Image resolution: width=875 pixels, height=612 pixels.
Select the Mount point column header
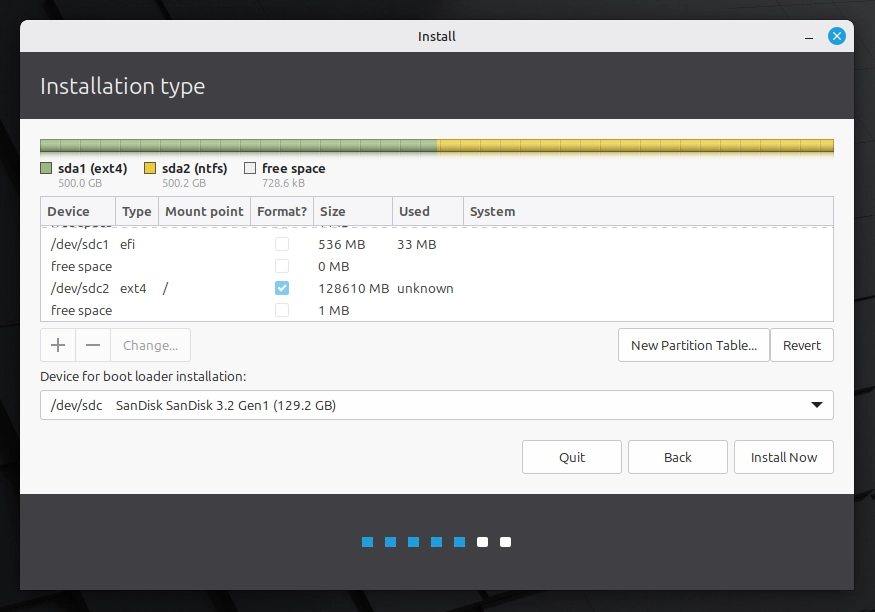point(203,211)
